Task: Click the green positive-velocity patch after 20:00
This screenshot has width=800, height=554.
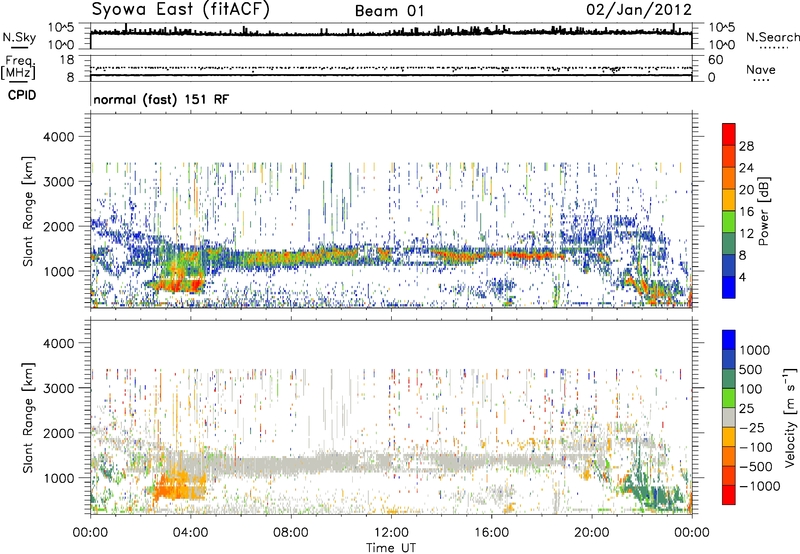Action: point(653,492)
